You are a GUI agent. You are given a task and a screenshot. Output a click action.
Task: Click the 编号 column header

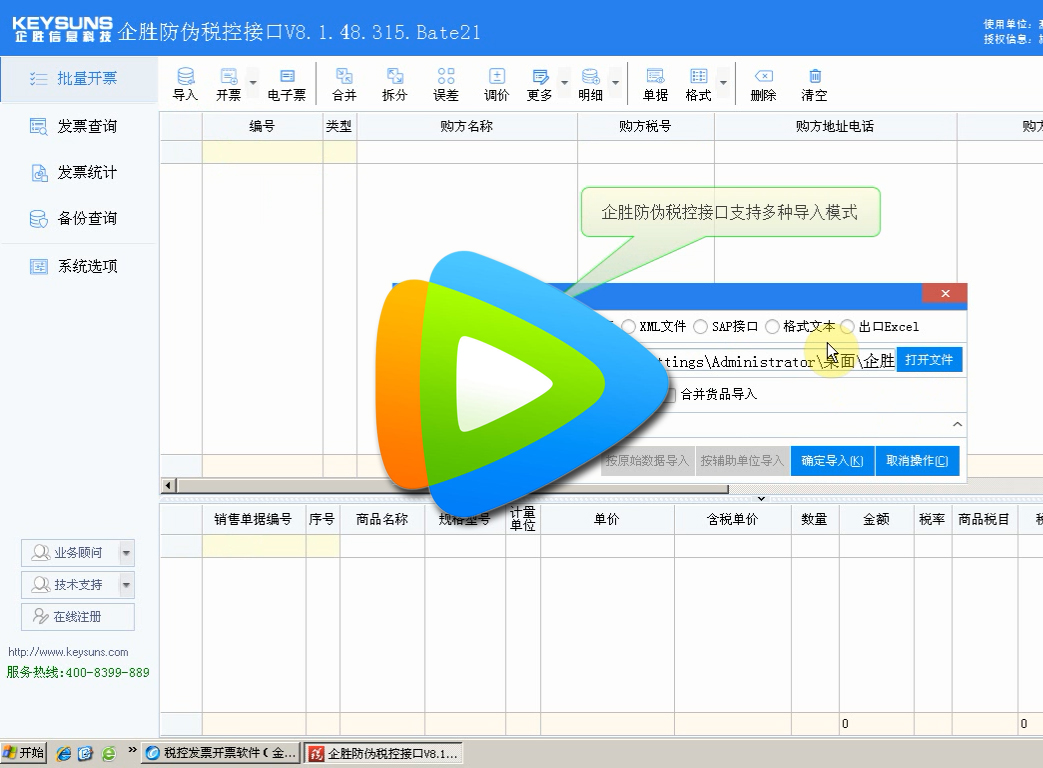point(262,126)
